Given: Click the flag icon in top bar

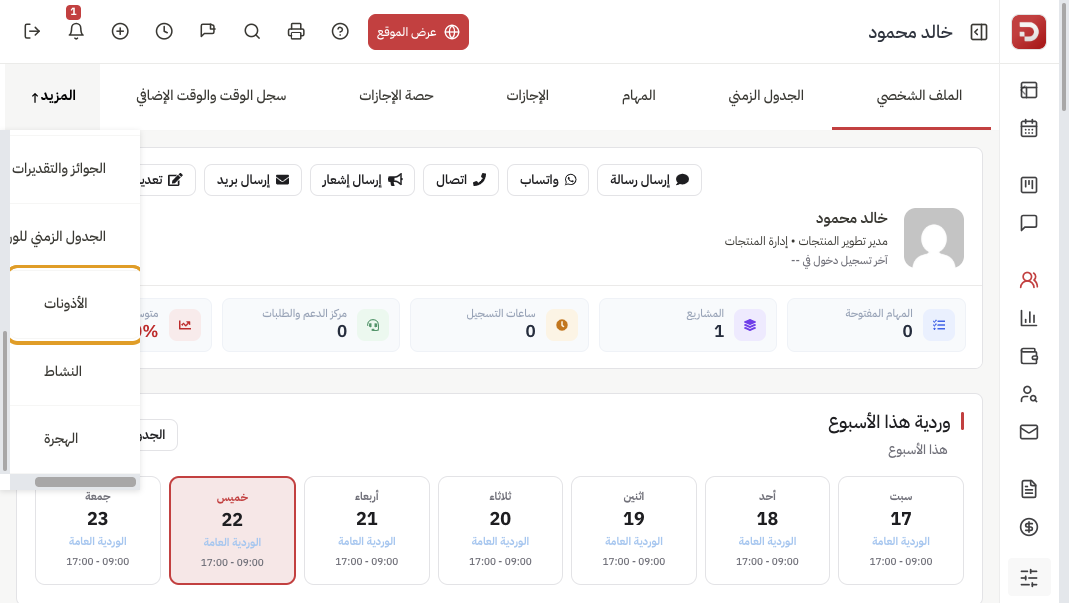Looking at the screenshot, I should click(x=208, y=31).
